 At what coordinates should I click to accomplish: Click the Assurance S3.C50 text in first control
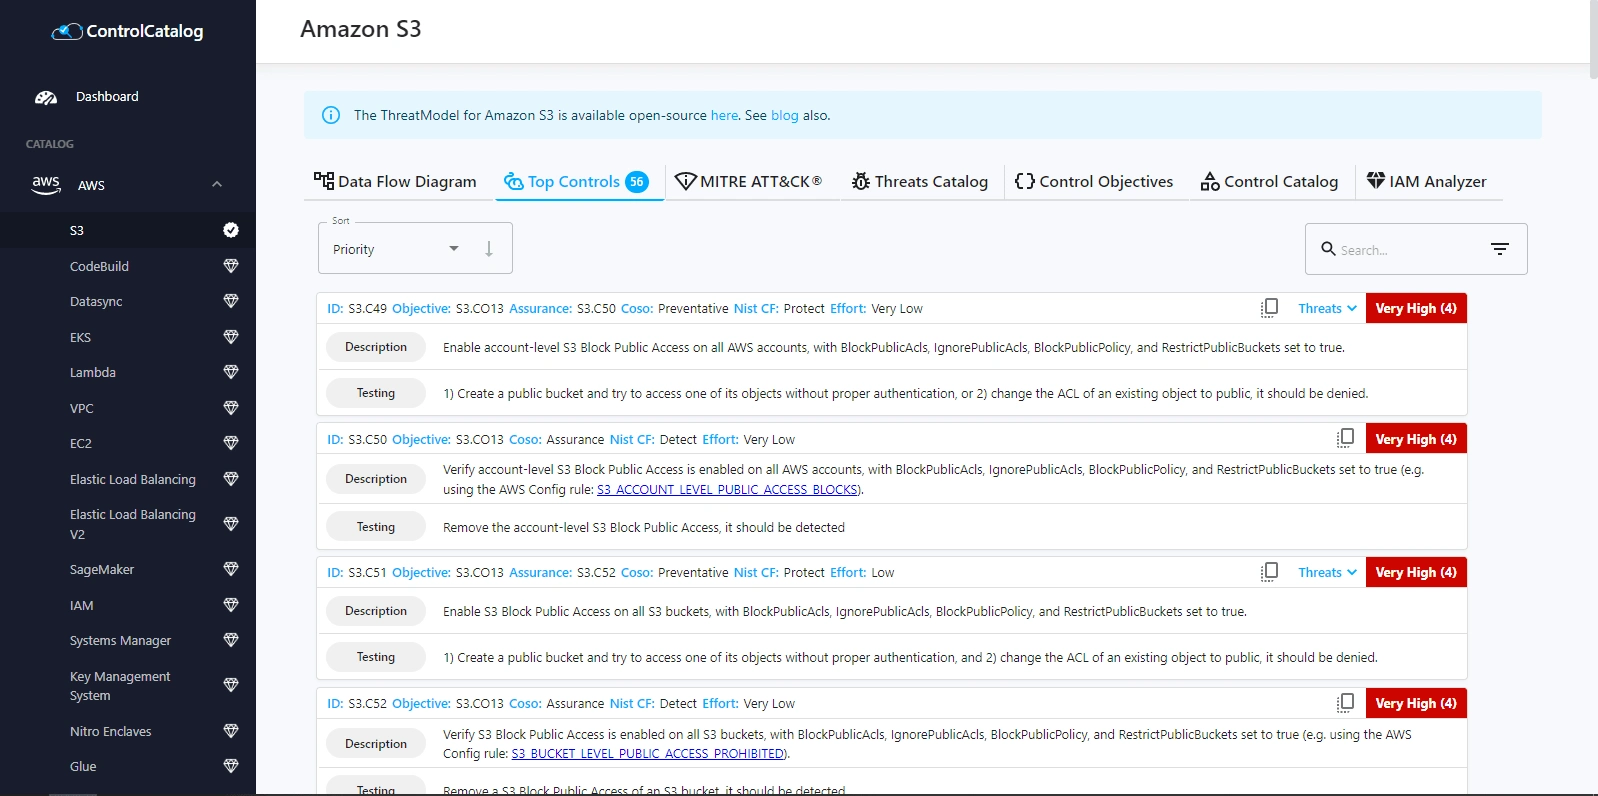click(x=562, y=309)
